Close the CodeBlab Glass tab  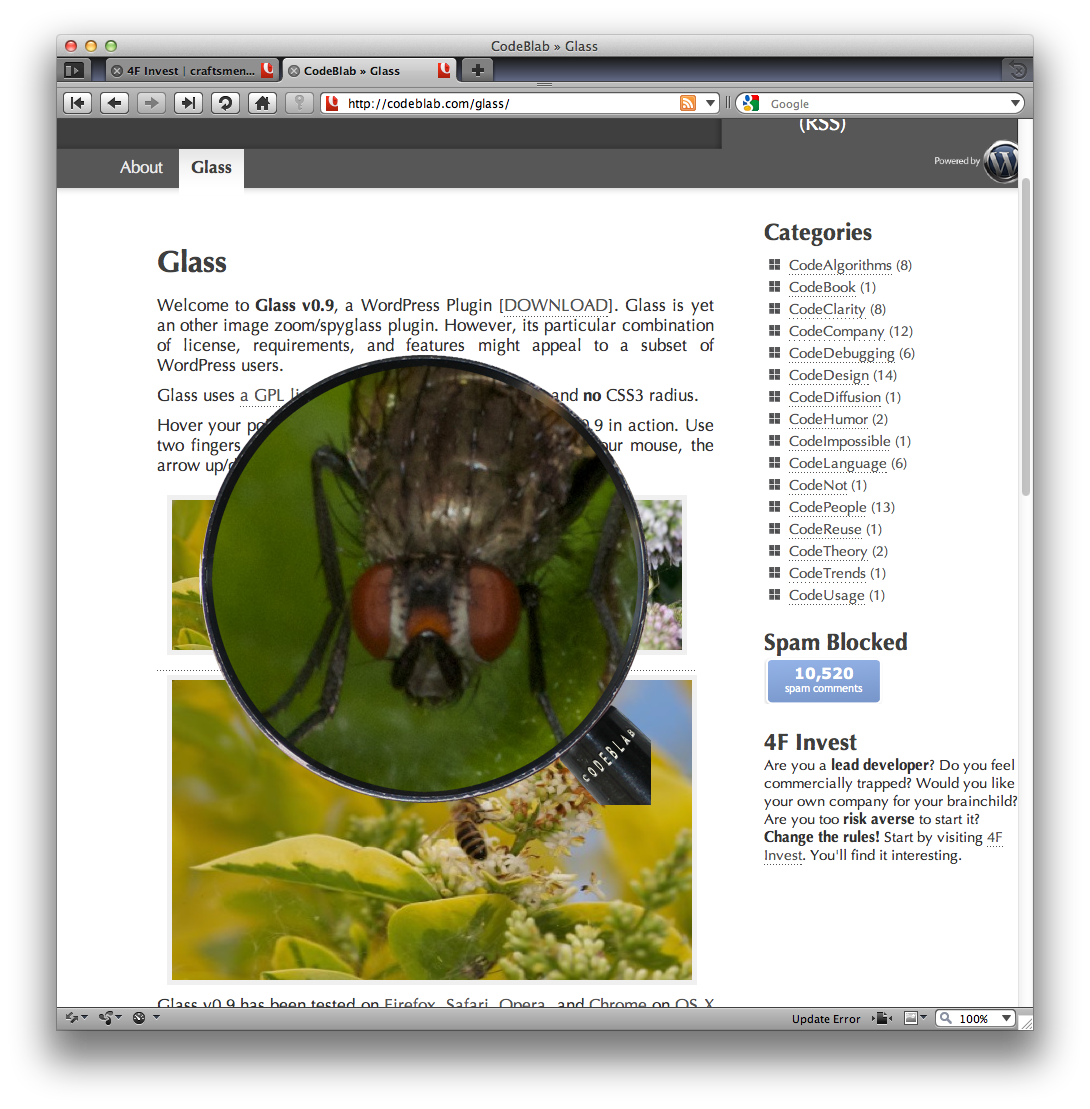(x=294, y=71)
